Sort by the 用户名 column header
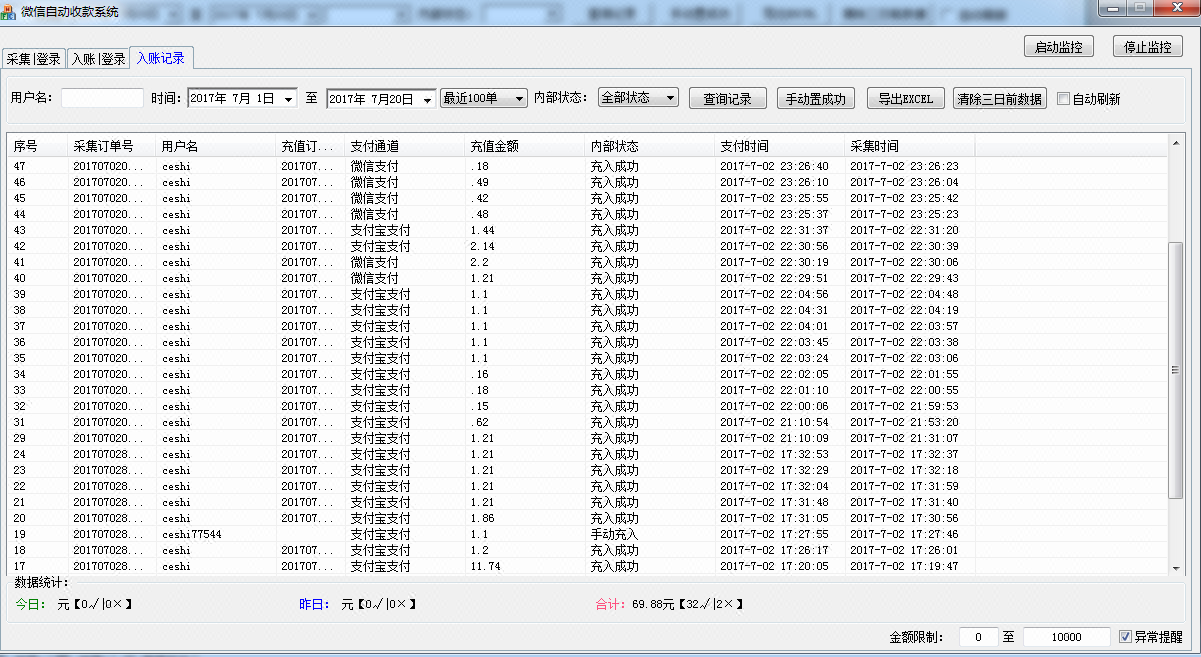Image resolution: width=1201 pixels, height=657 pixels. (x=215, y=146)
